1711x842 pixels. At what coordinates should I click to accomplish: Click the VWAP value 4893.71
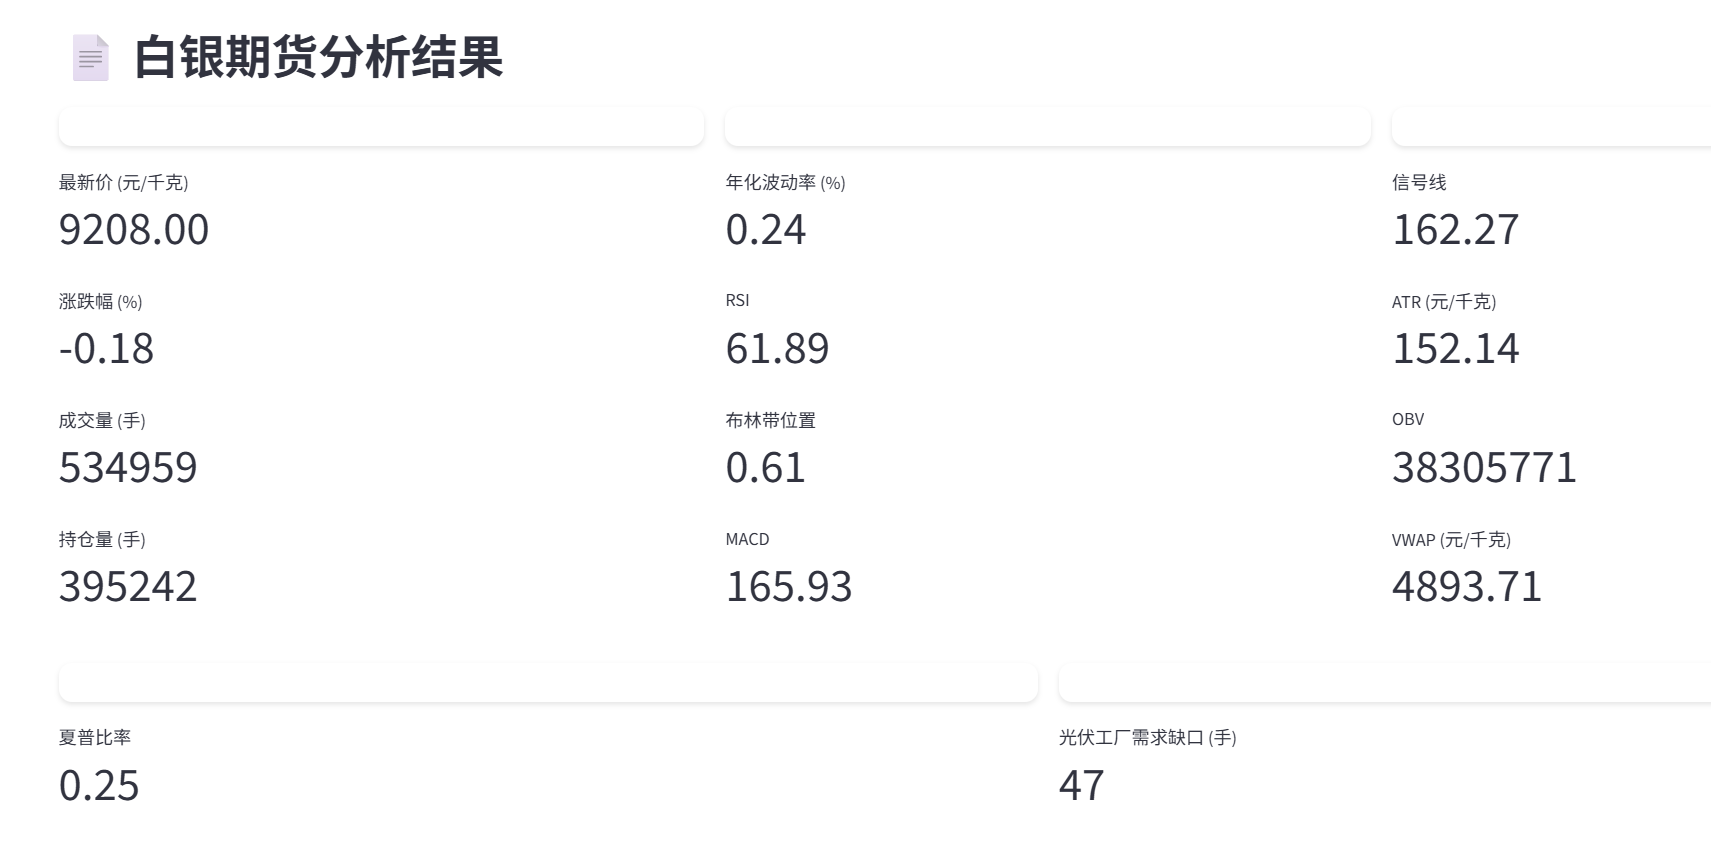click(x=1468, y=588)
